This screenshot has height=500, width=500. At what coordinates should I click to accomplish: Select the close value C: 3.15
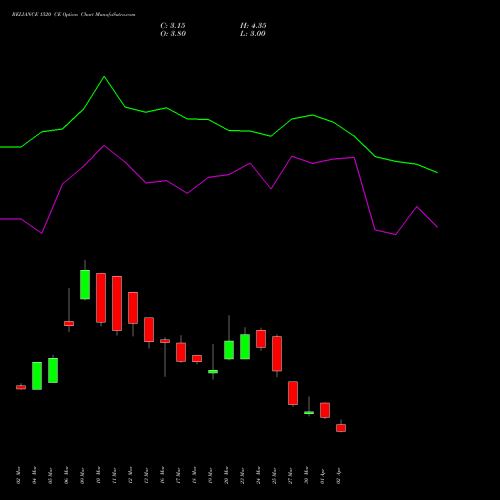click(173, 26)
